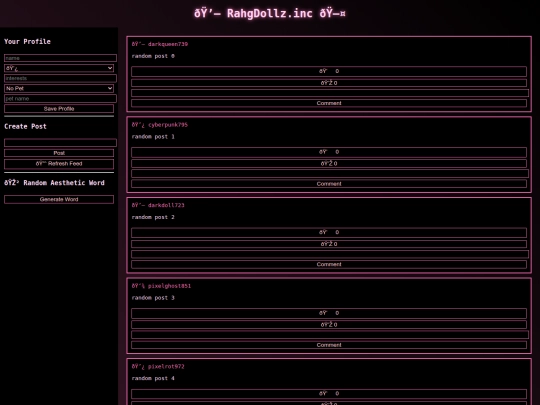This screenshot has width=540, height=405.
Task: Select the pixelrot972 username
Action: [166, 366]
